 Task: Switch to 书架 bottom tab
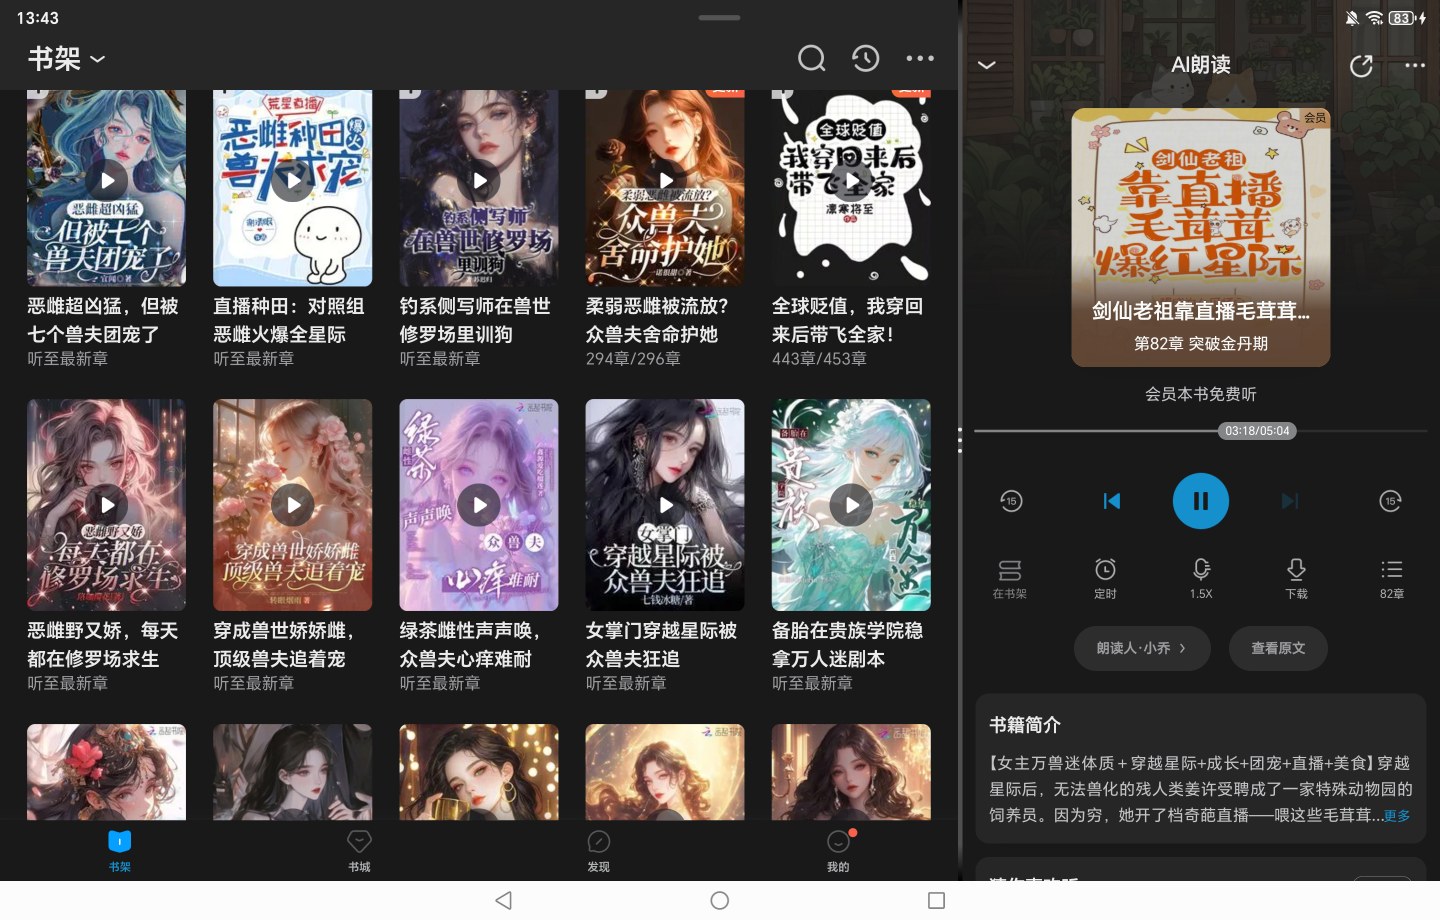(x=120, y=851)
